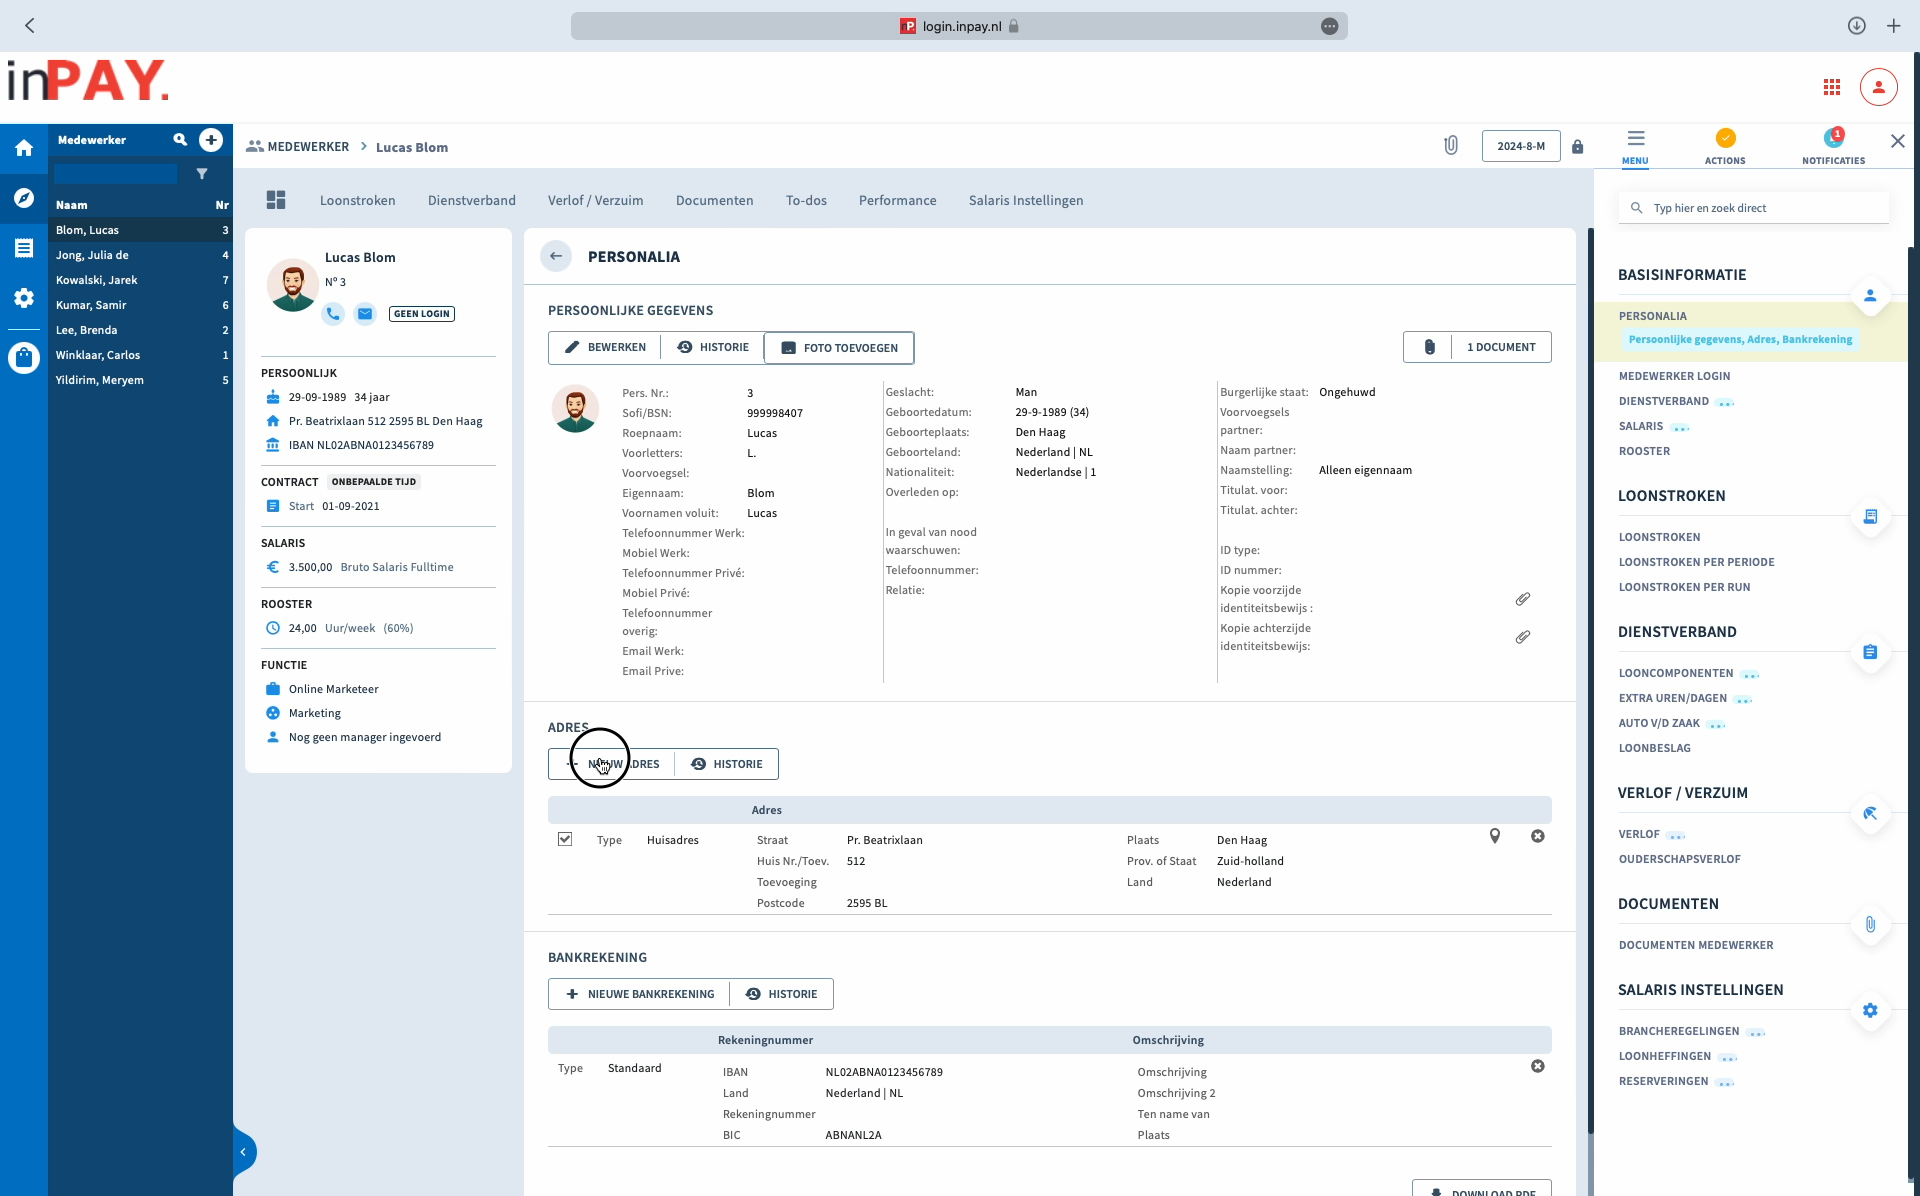
Task: Open Historie in Bankrekening section
Action: 782,994
